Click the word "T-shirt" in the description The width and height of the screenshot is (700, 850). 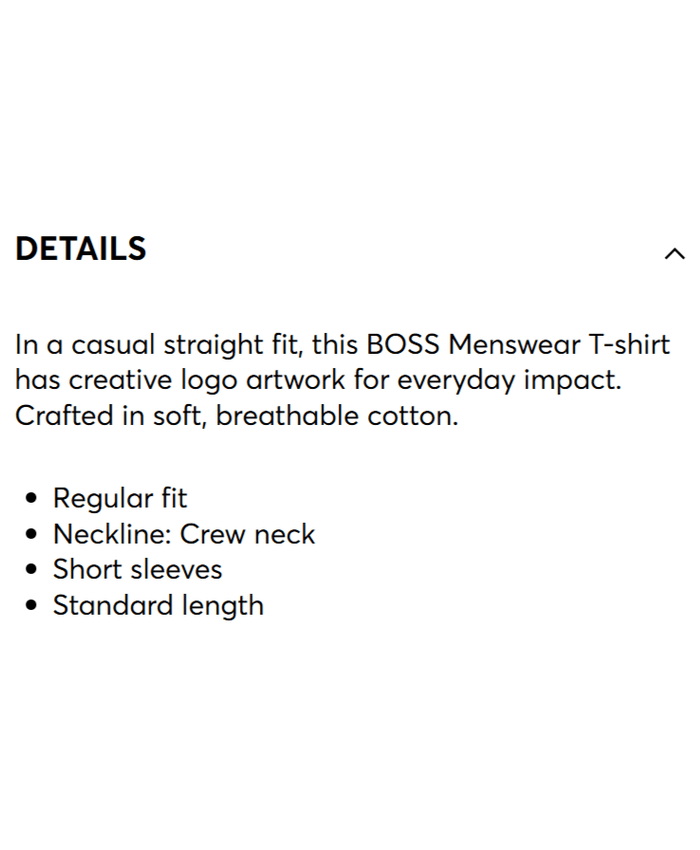pyautogui.click(x=628, y=345)
